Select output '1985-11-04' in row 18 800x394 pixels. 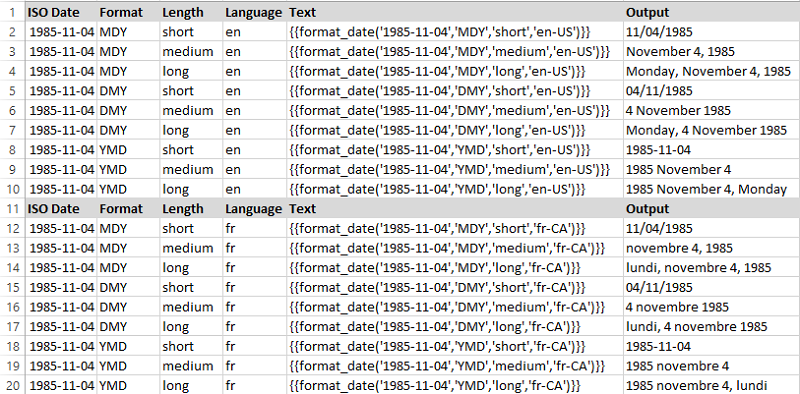(711, 346)
